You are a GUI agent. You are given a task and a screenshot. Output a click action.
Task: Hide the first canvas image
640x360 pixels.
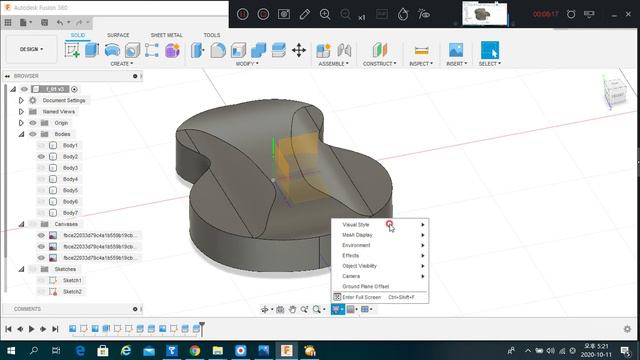coord(41,235)
